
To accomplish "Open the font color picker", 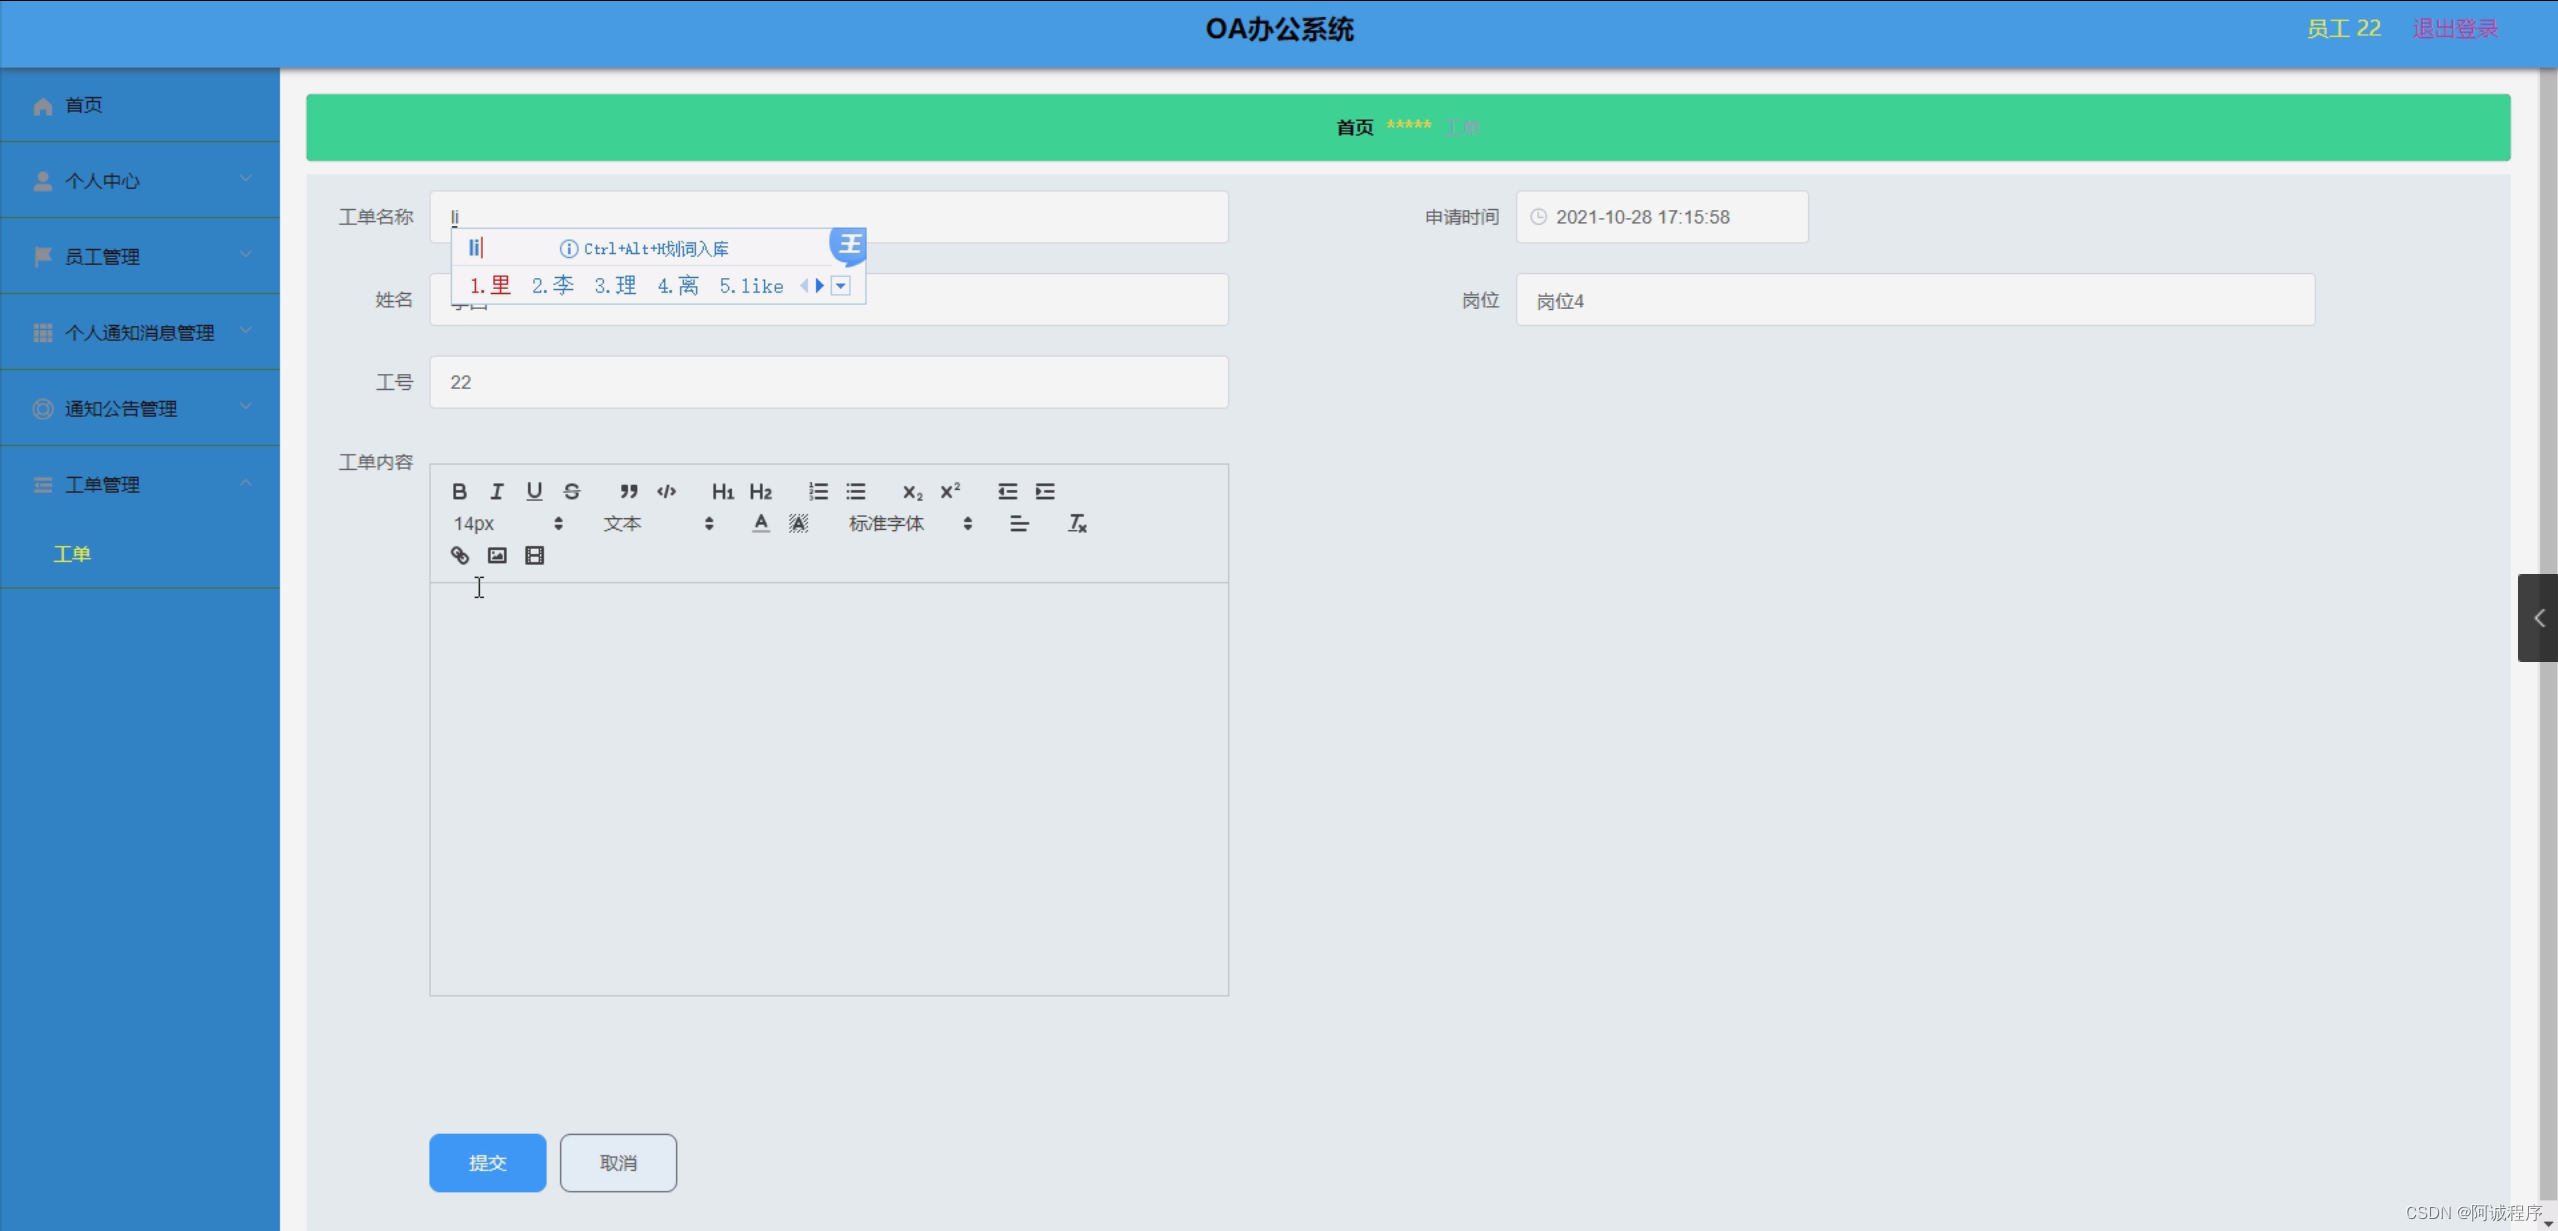I will 760,523.
